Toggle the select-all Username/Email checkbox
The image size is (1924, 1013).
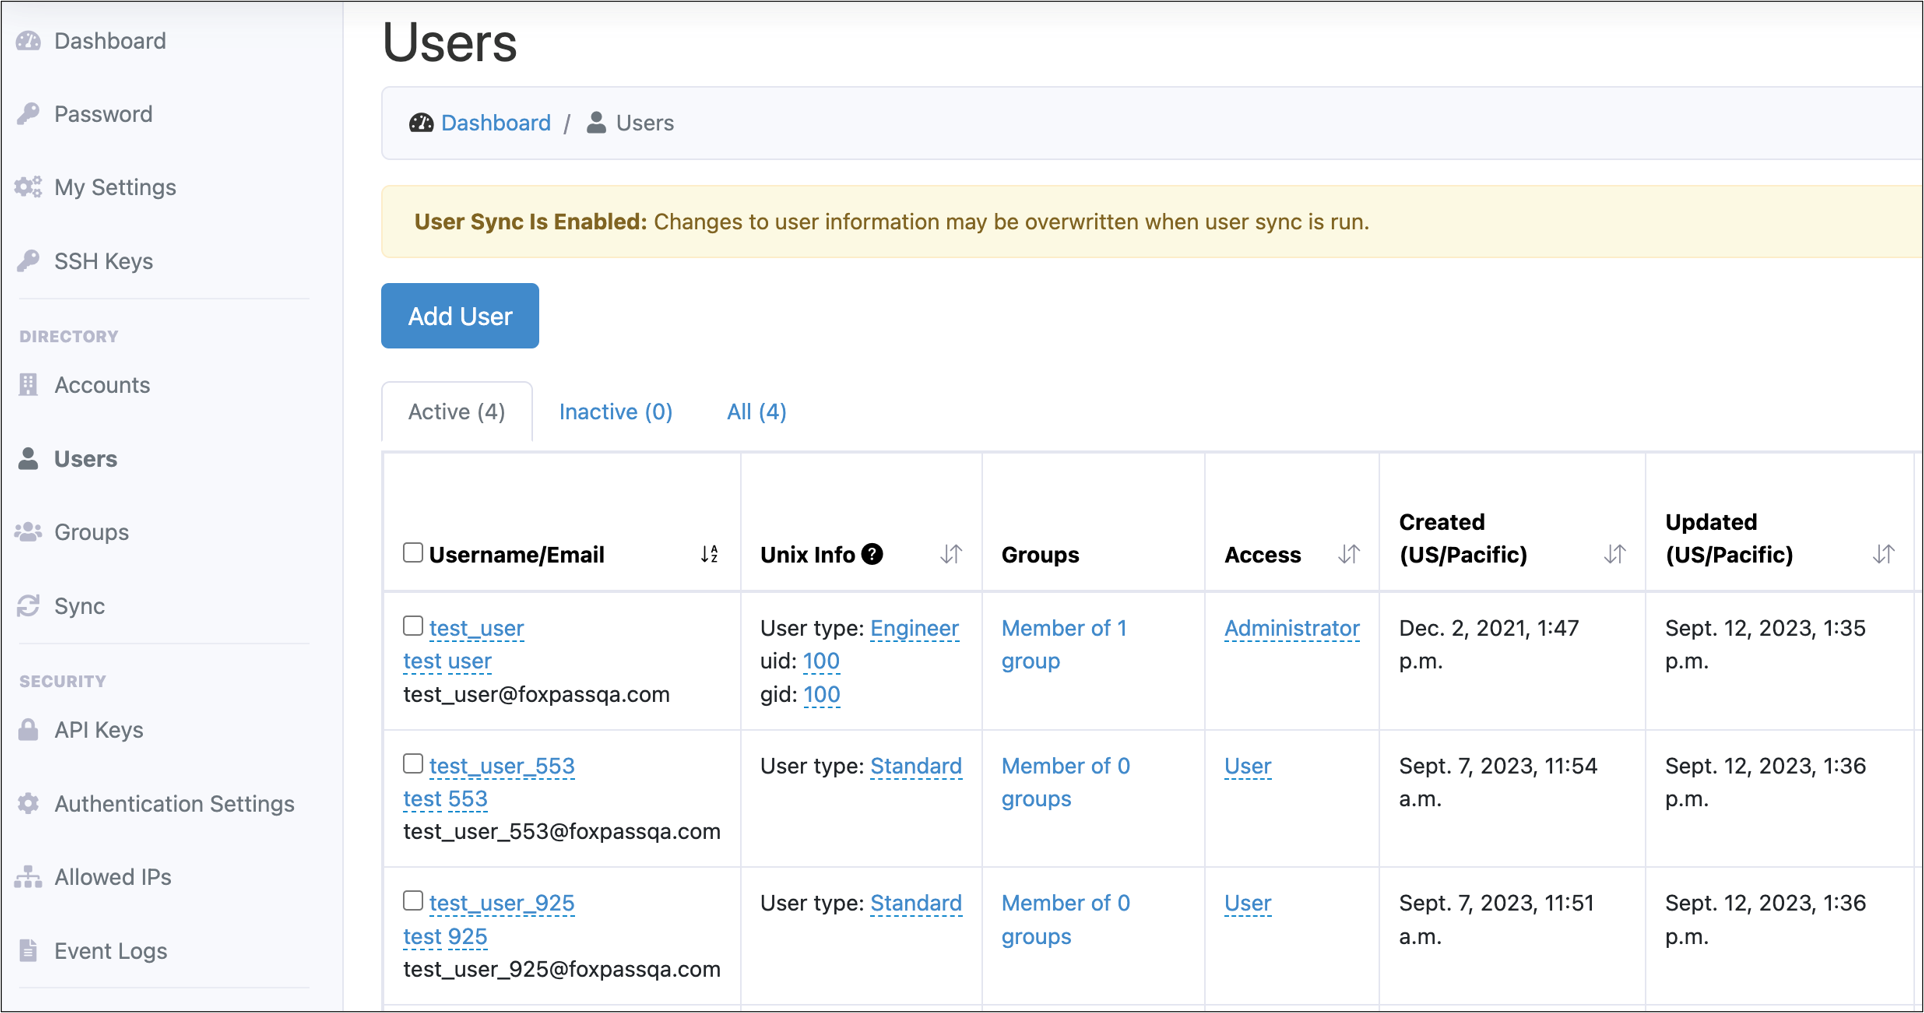413,553
